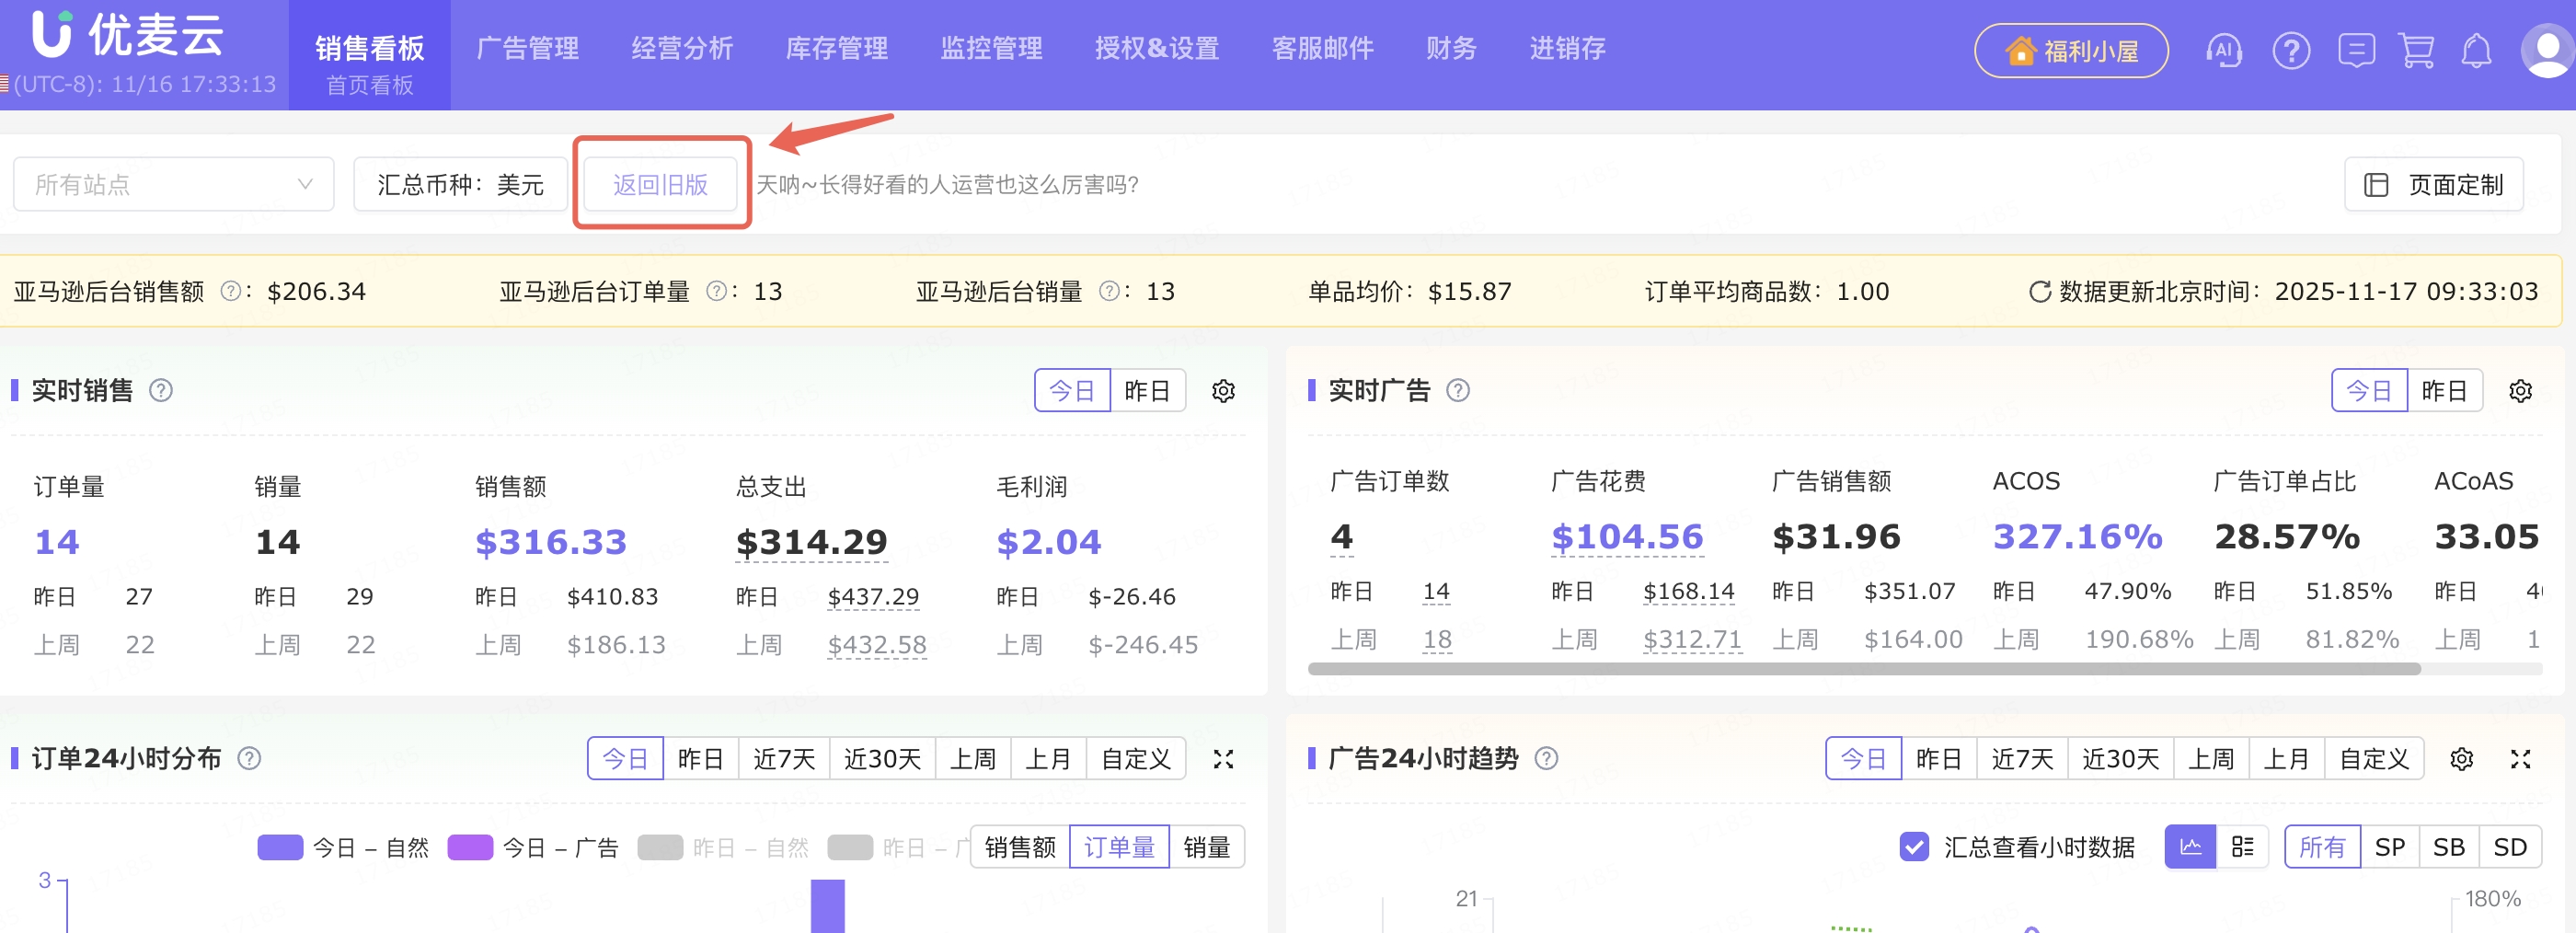Click the help question mark in header
This screenshot has width=2576, height=933.
2290,50
